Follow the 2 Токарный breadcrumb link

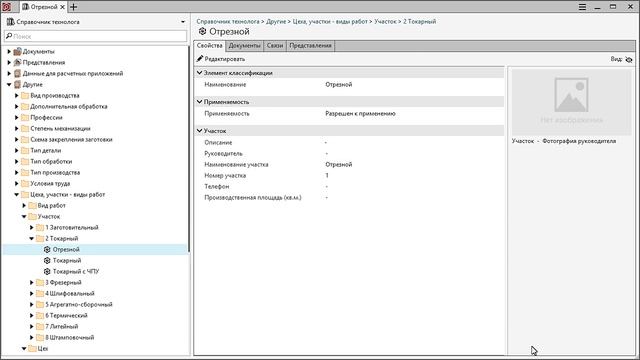pos(420,21)
